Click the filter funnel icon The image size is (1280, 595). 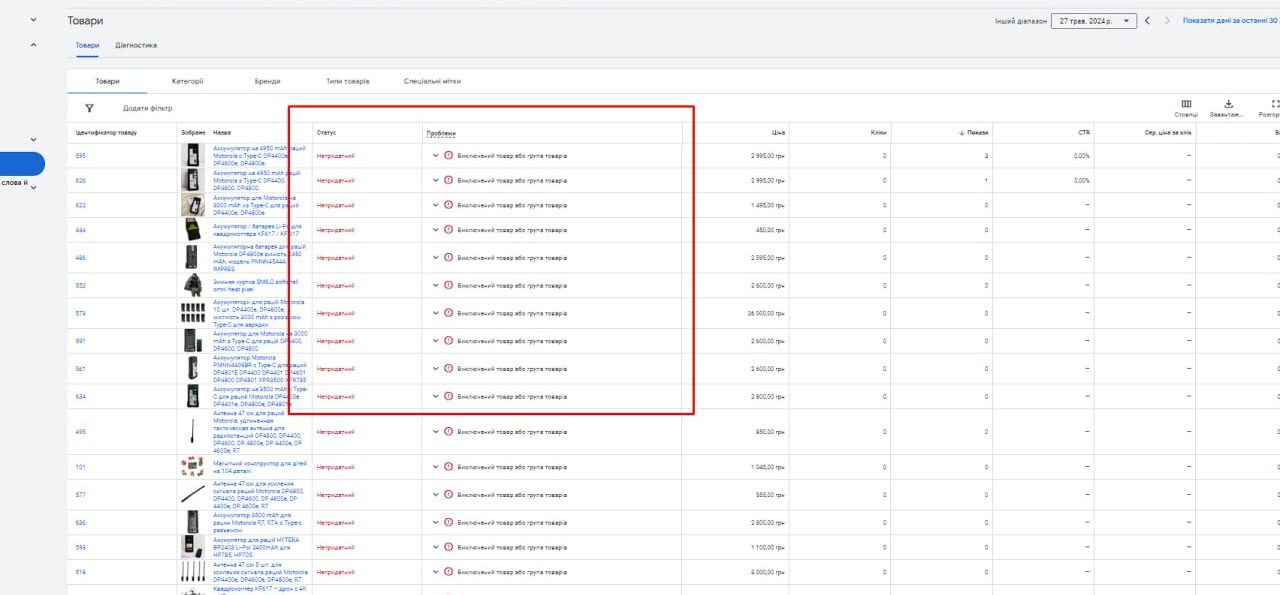(x=89, y=108)
